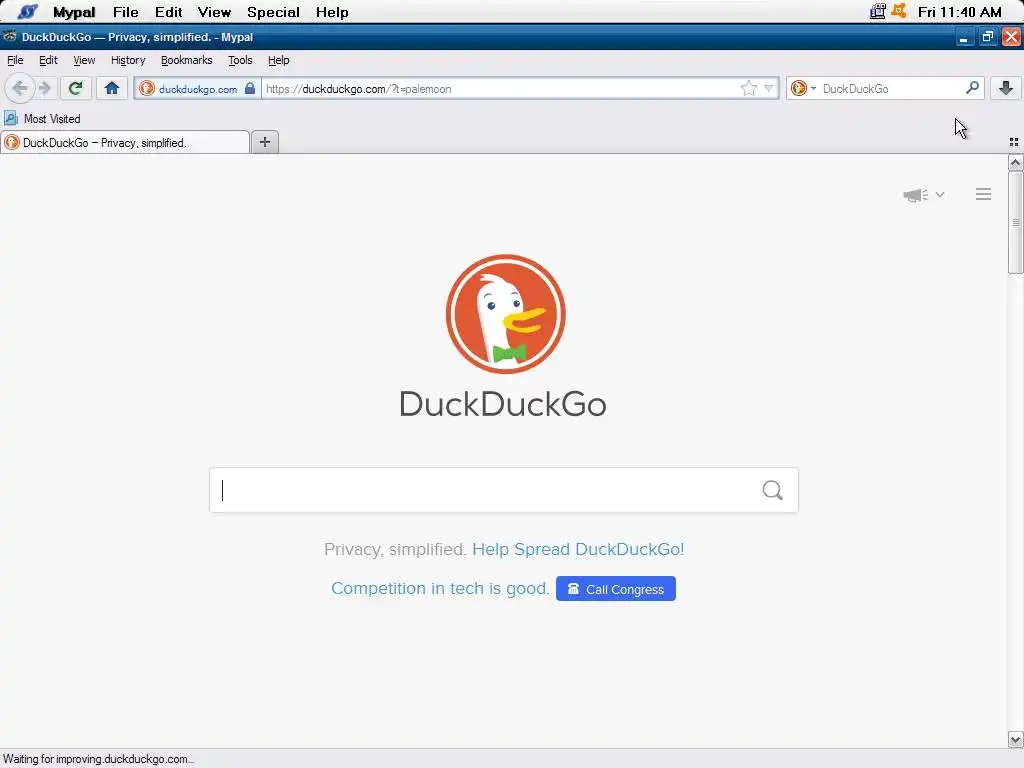Viewport: 1024px width, 768px height.
Task: Open the top bar Special menu
Action: (273, 12)
